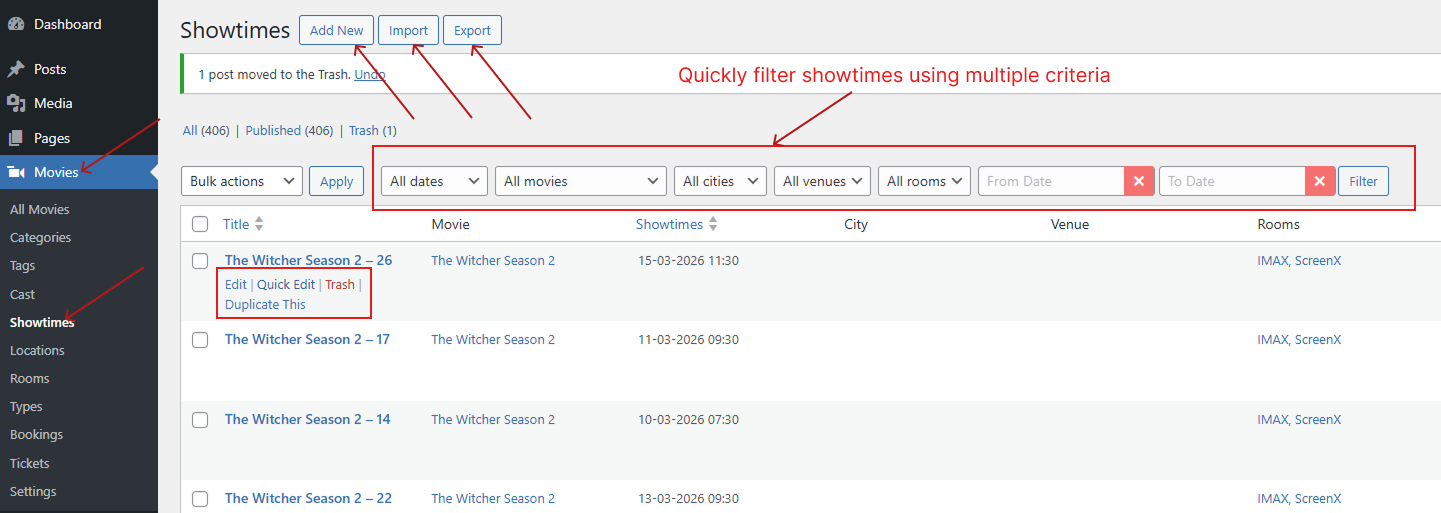Sort by Title using sort arrows

tap(260, 224)
